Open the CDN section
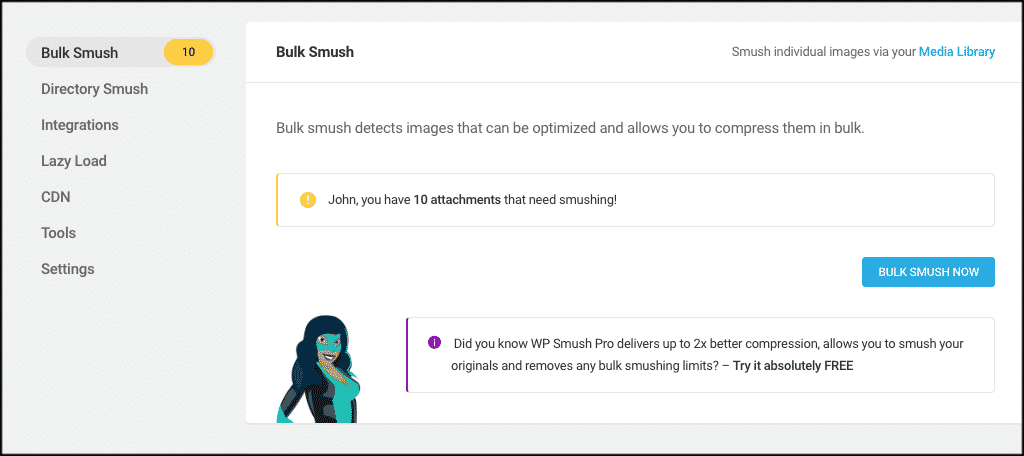This screenshot has height=456, width=1024. tap(56, 197)
